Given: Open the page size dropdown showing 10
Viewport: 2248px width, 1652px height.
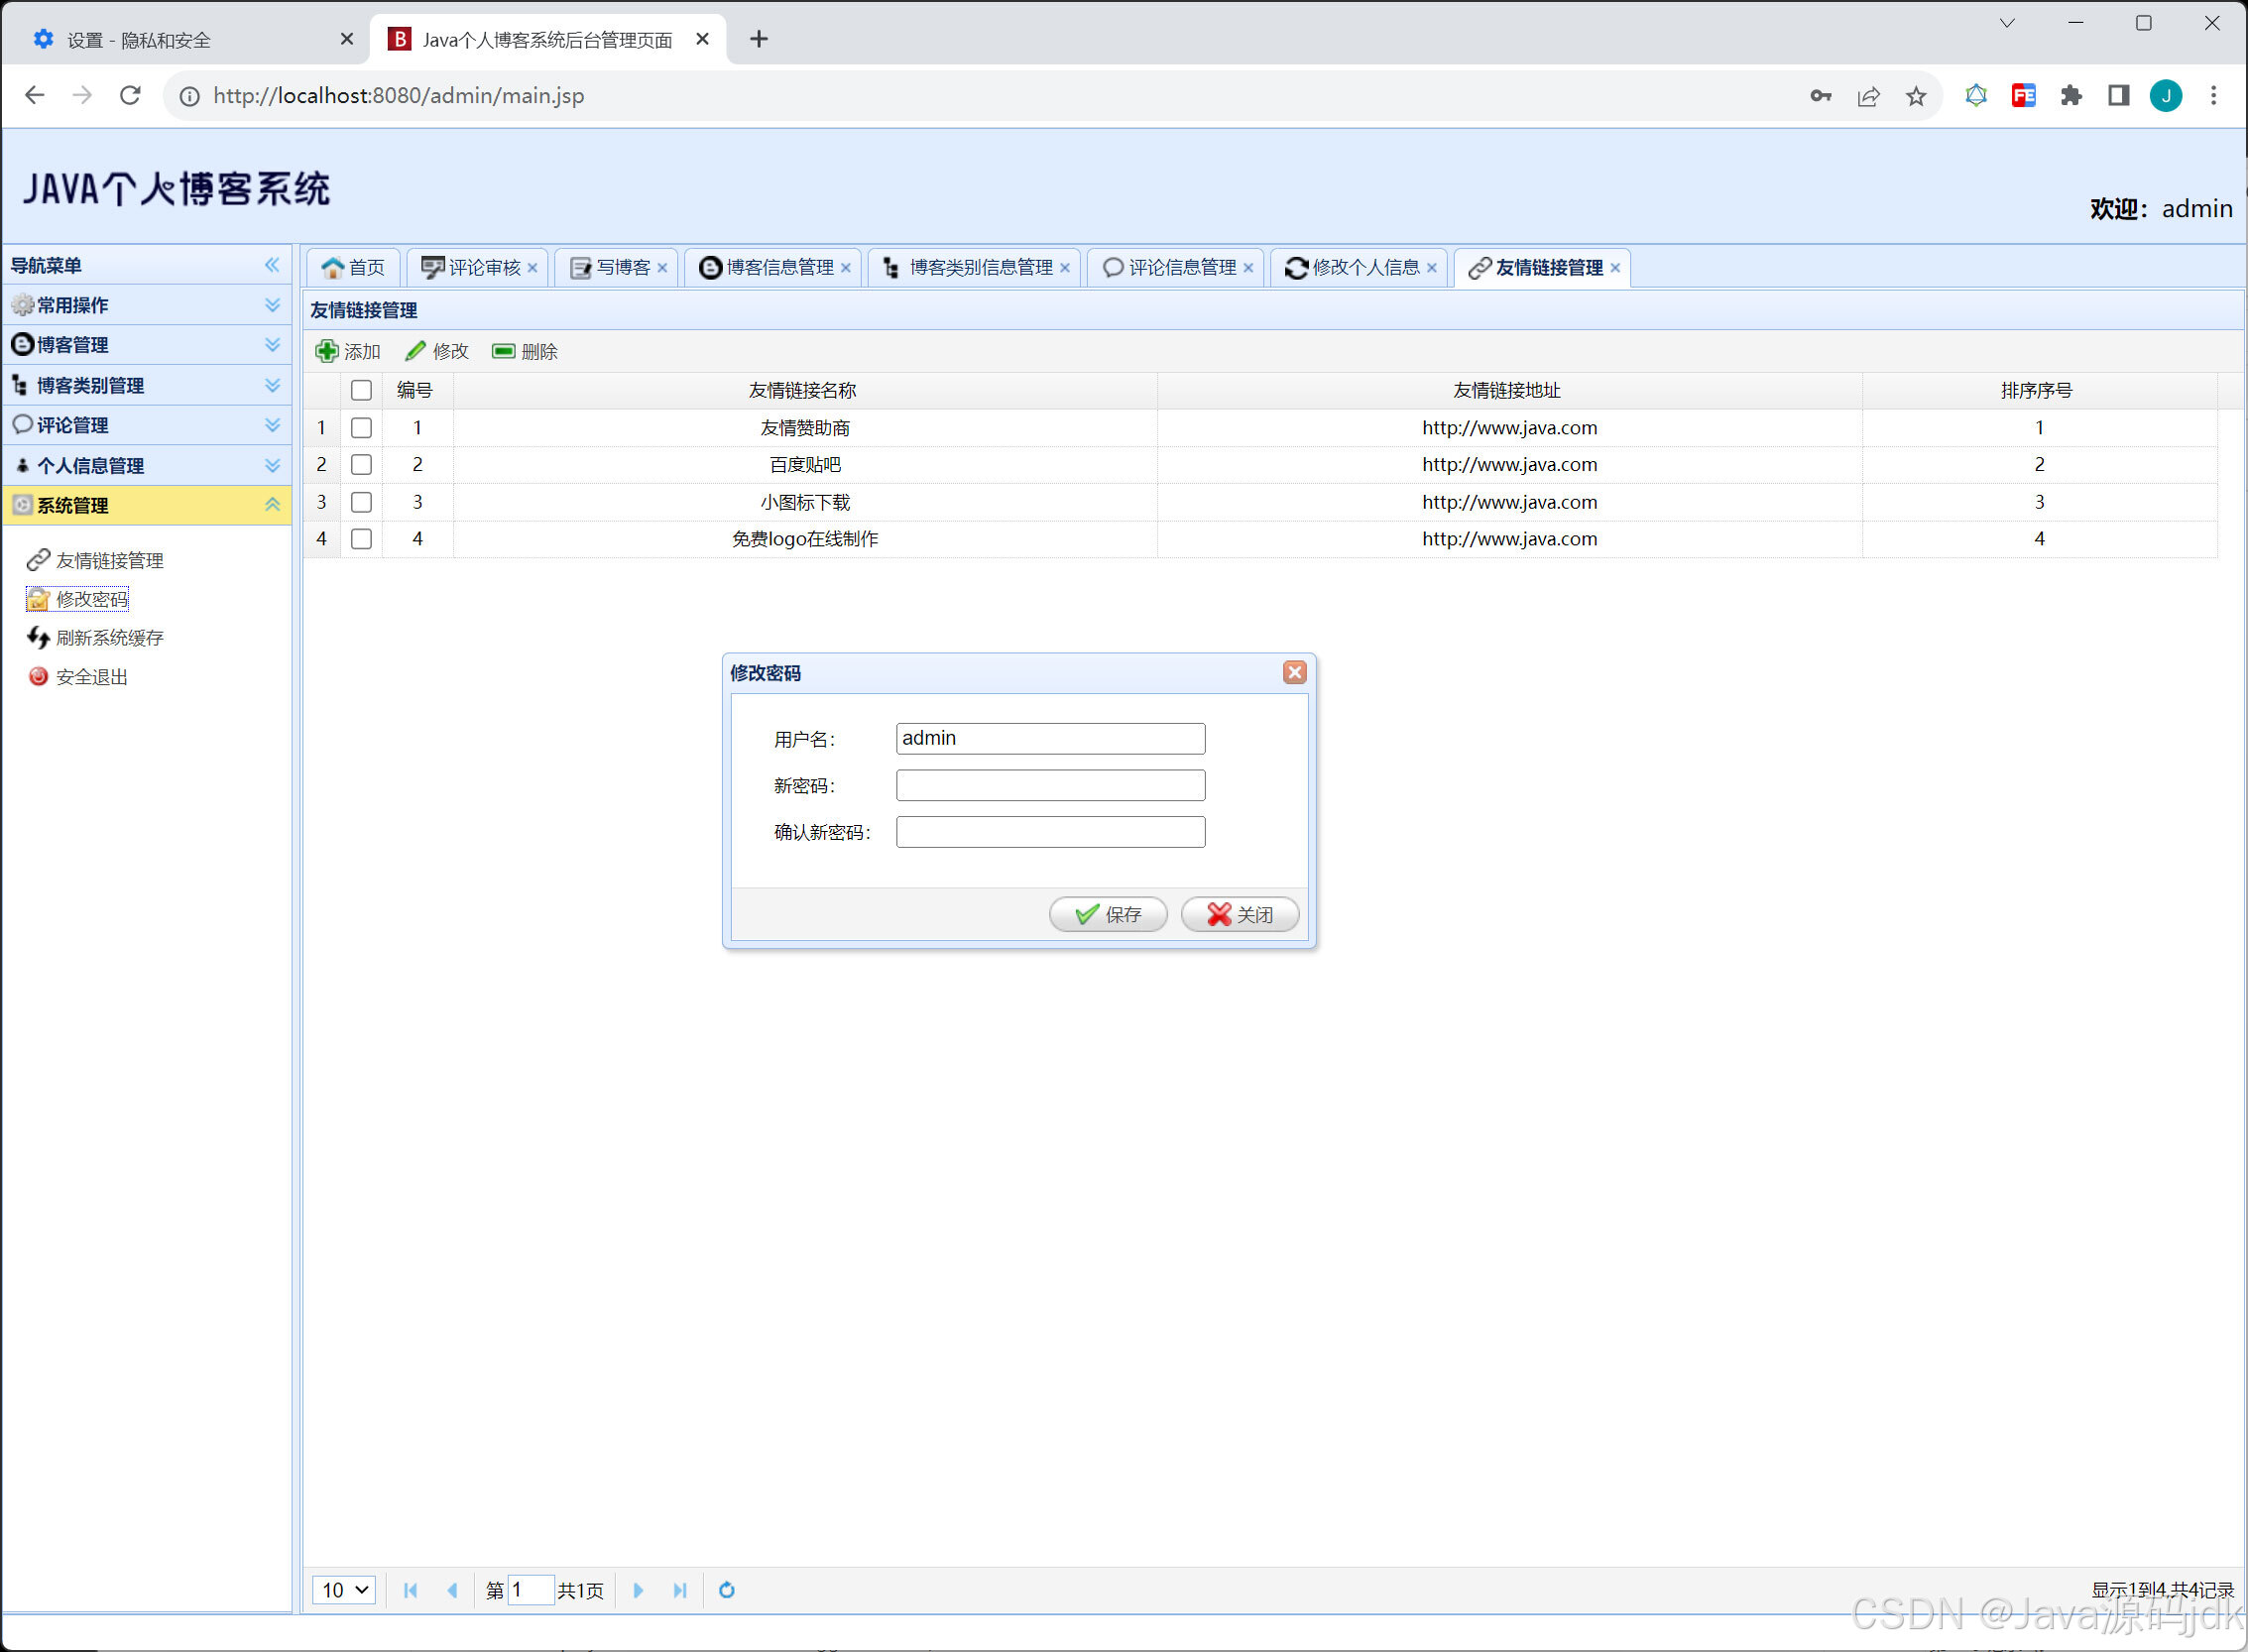Looking at the screenshot, I should pyautogui.click(x=343, y=1590).
